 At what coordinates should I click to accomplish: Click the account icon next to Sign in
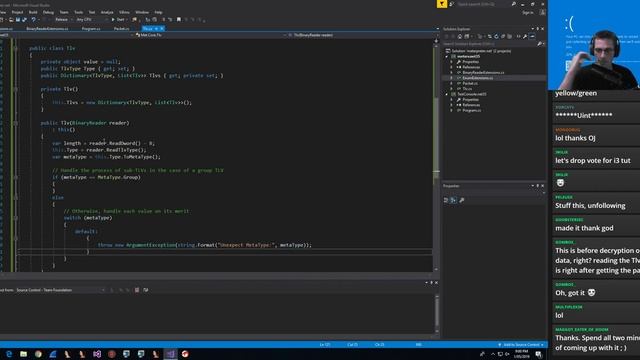[x=542, y=13]
